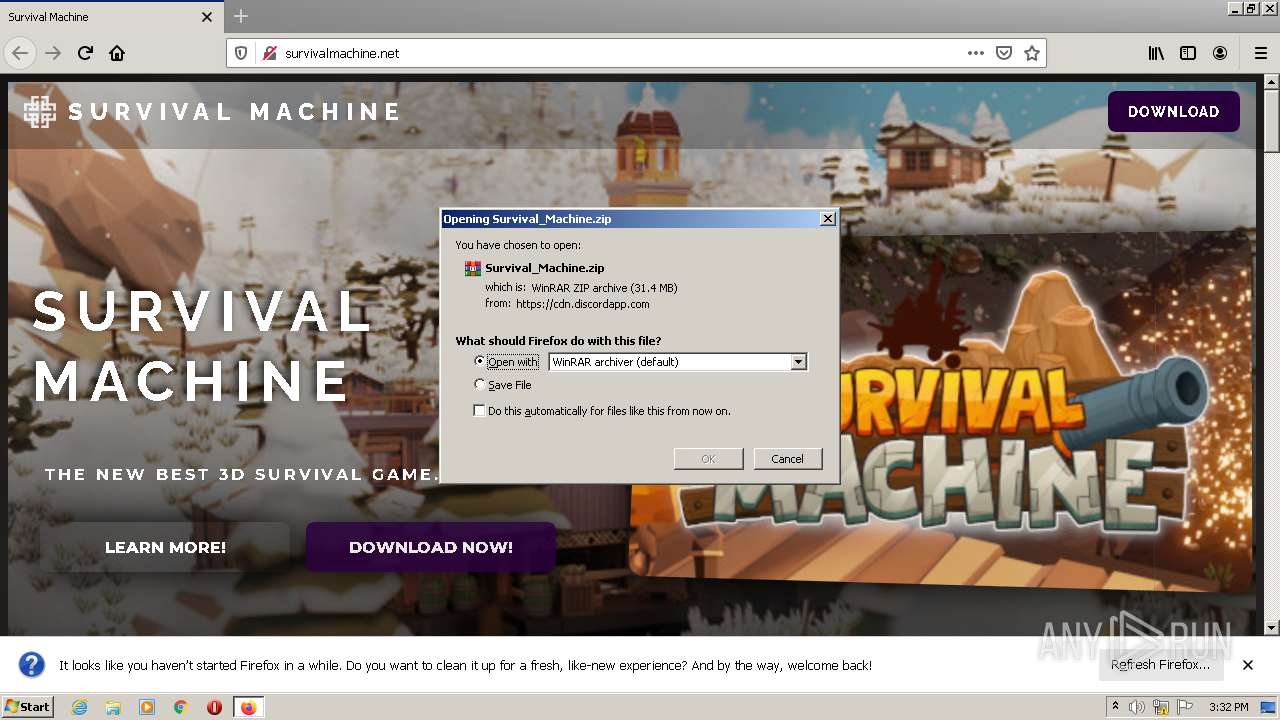Open the page actions three-dot menu
The height and width of the screenshot is (720, 1280).
tap(976, 53)
